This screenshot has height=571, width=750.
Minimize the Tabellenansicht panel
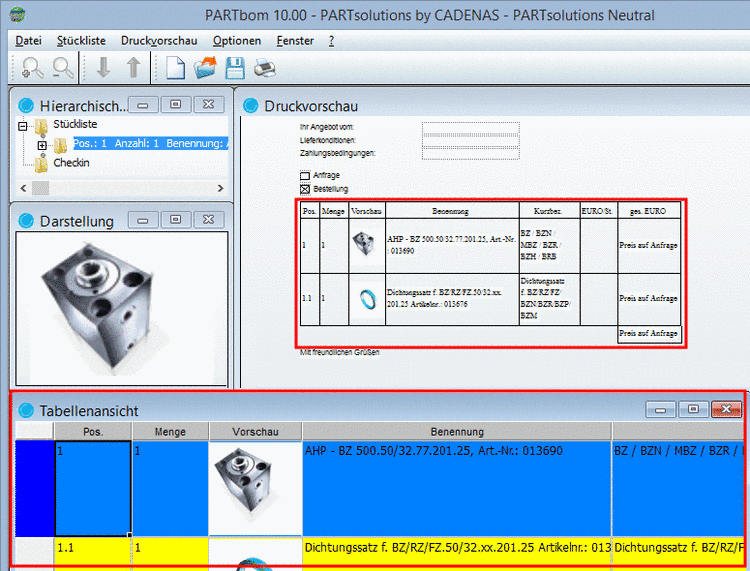click(x=661, y=409)
